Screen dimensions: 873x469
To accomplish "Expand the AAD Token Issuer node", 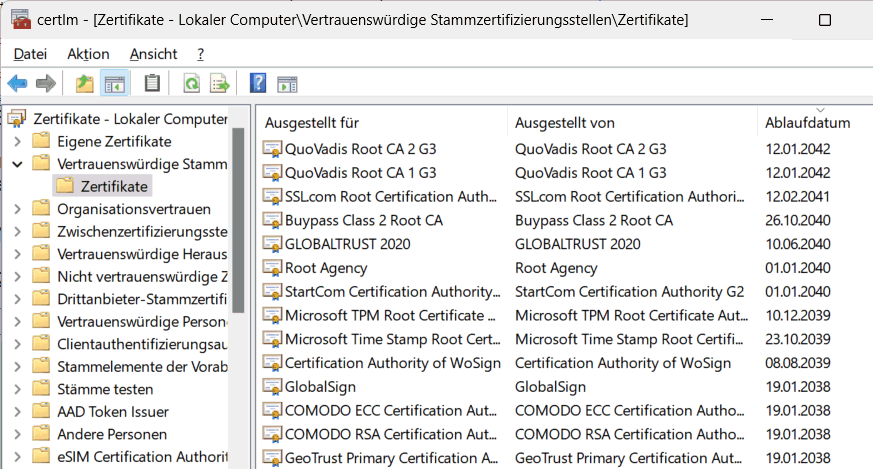I will 17,412.
